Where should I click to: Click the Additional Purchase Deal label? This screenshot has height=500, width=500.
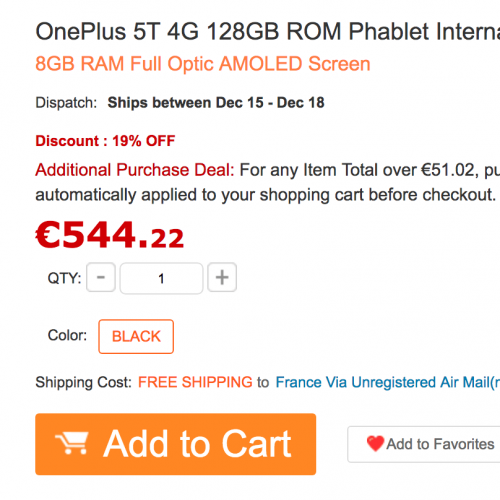pyautogui.click(x=135, y=170)
